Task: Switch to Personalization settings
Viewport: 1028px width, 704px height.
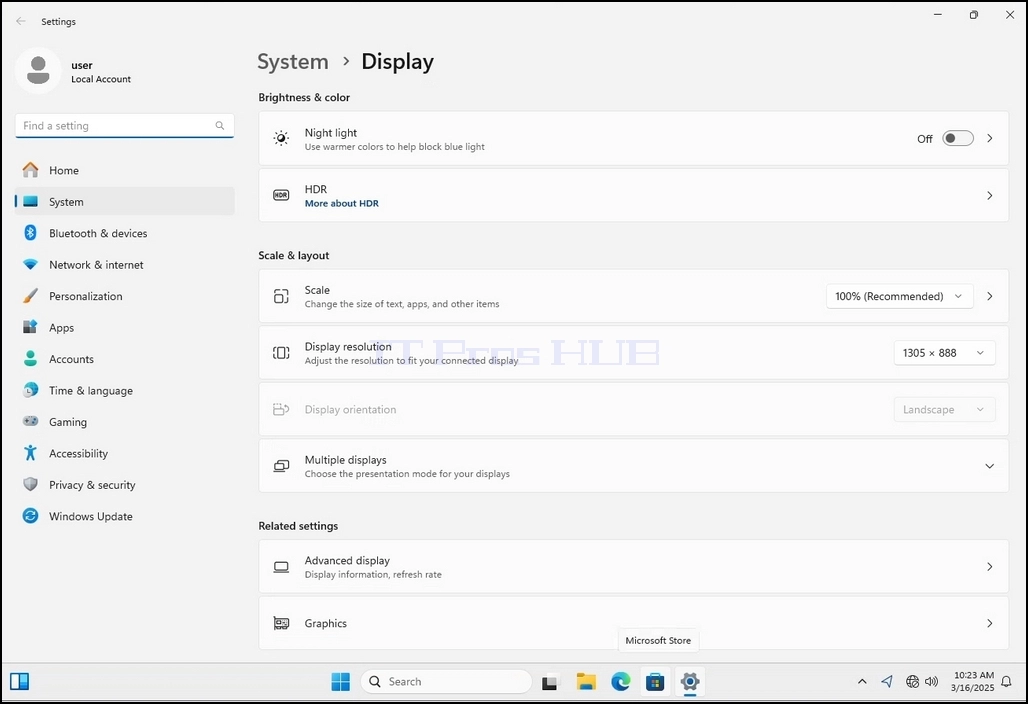Action: (125, 296)
